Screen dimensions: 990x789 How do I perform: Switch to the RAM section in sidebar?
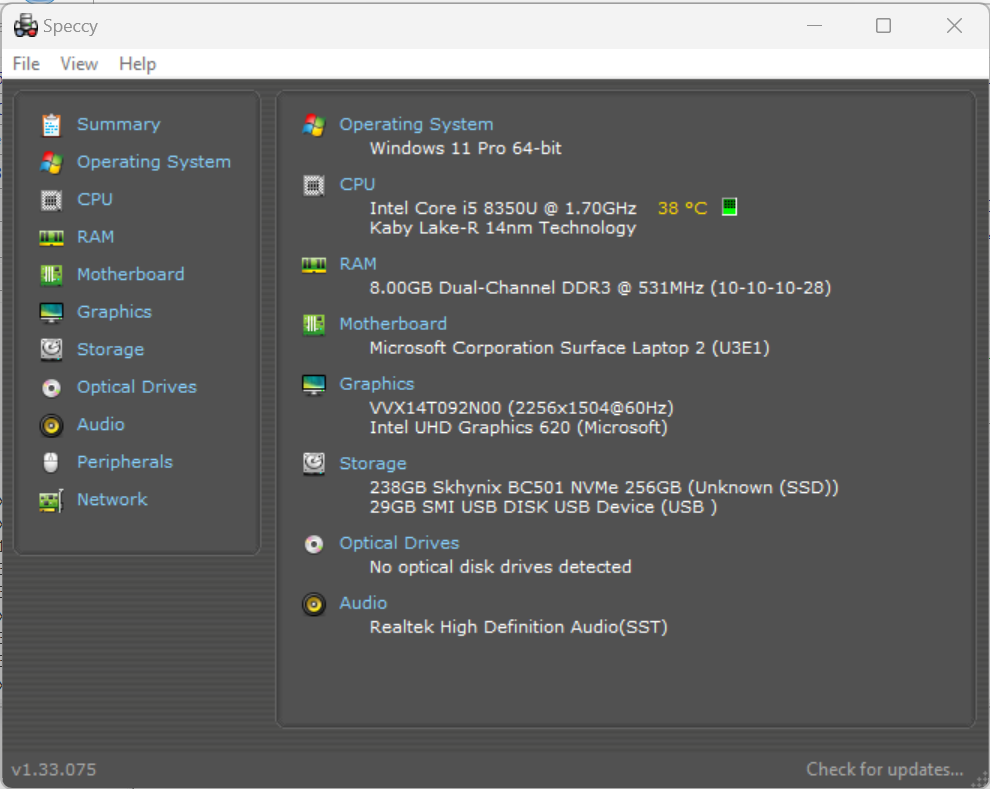(x=95, y=237)
